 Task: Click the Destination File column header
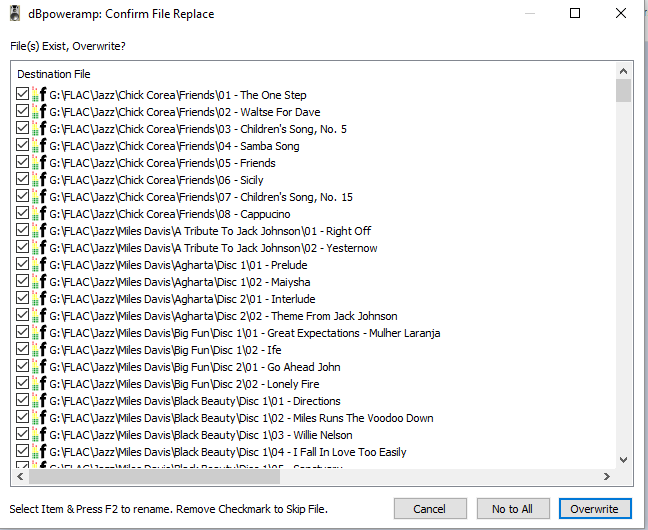click(x=54, y=74)
